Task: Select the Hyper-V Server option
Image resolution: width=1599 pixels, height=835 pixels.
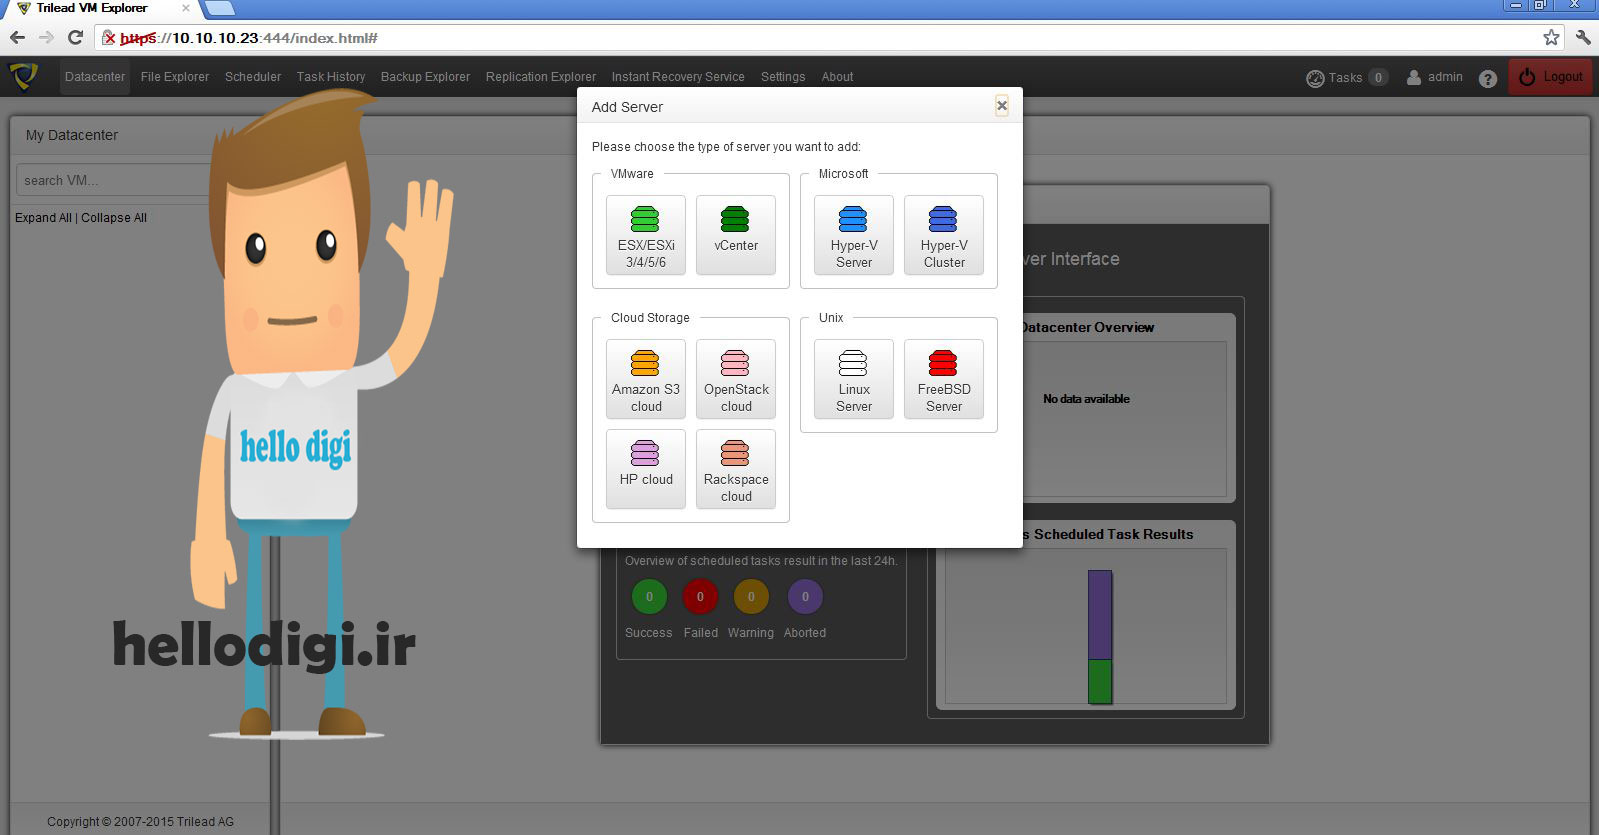Action: point(854,235)
